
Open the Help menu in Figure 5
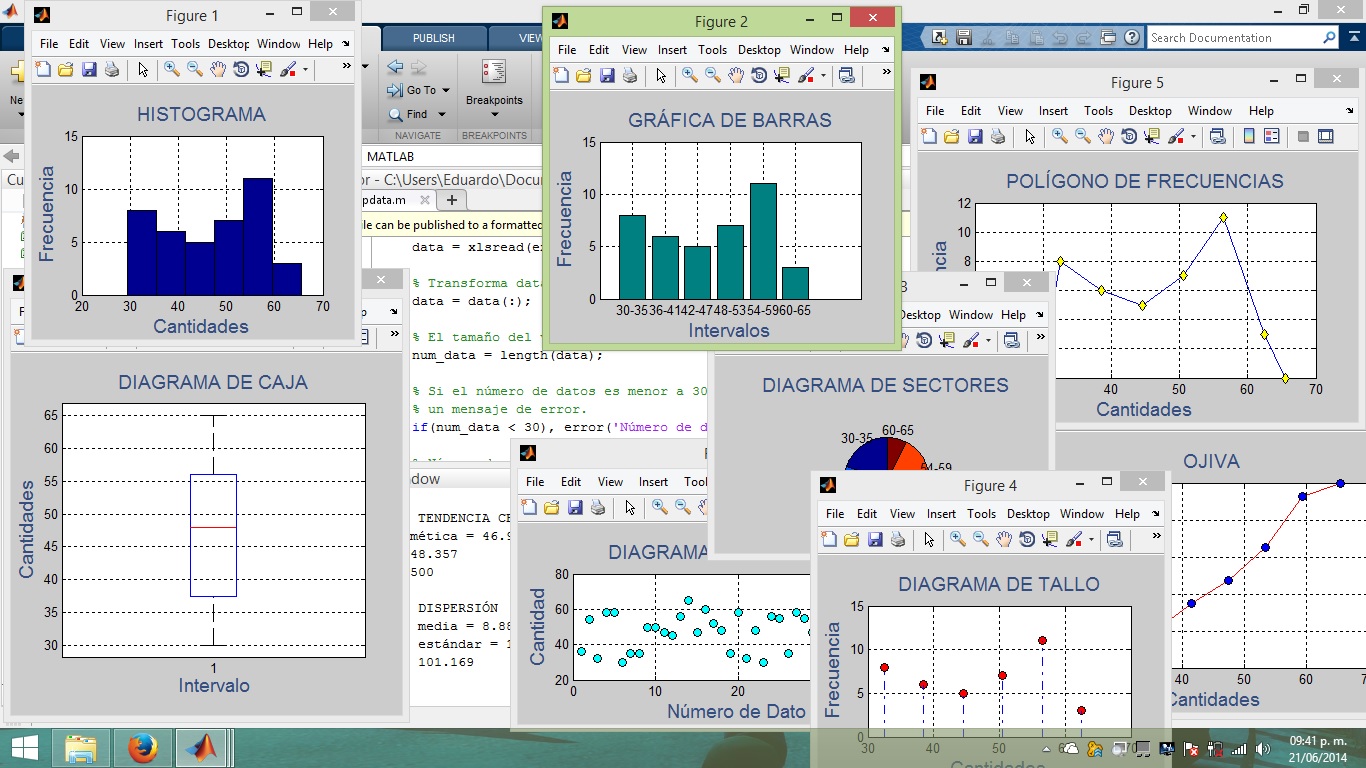coord(1261,111)
